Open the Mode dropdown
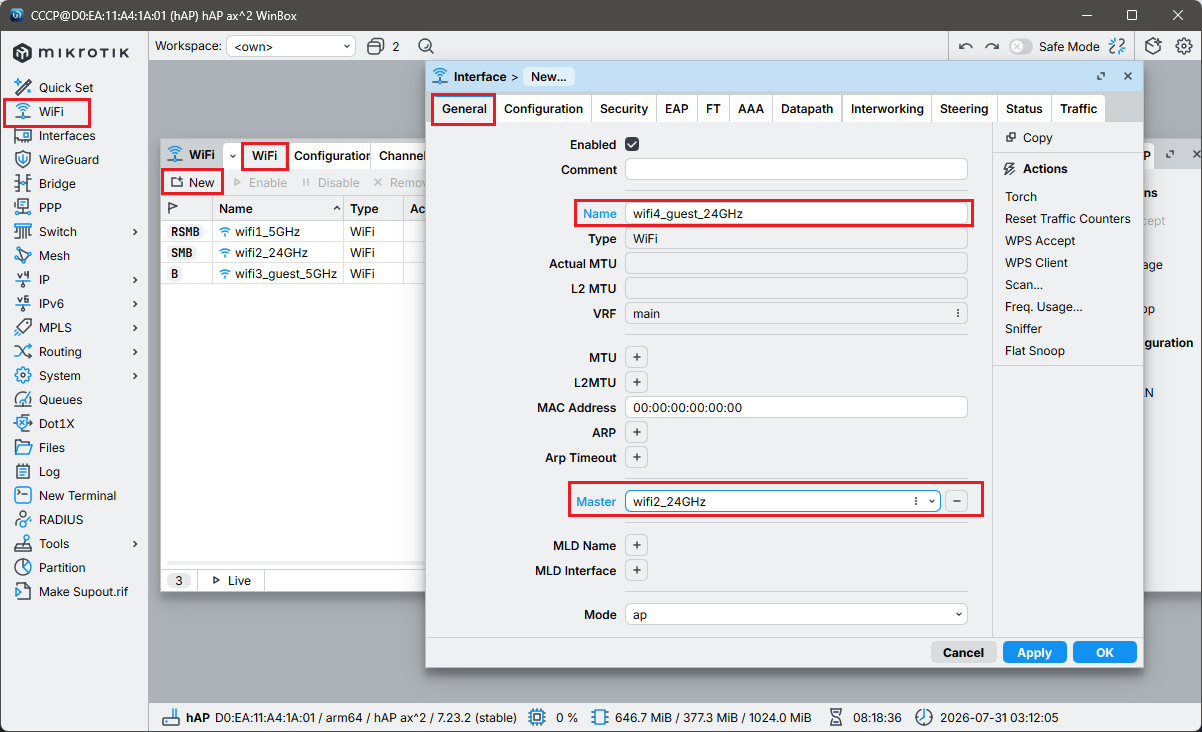This screenshot has height=732, width=1202. [796, 614]
